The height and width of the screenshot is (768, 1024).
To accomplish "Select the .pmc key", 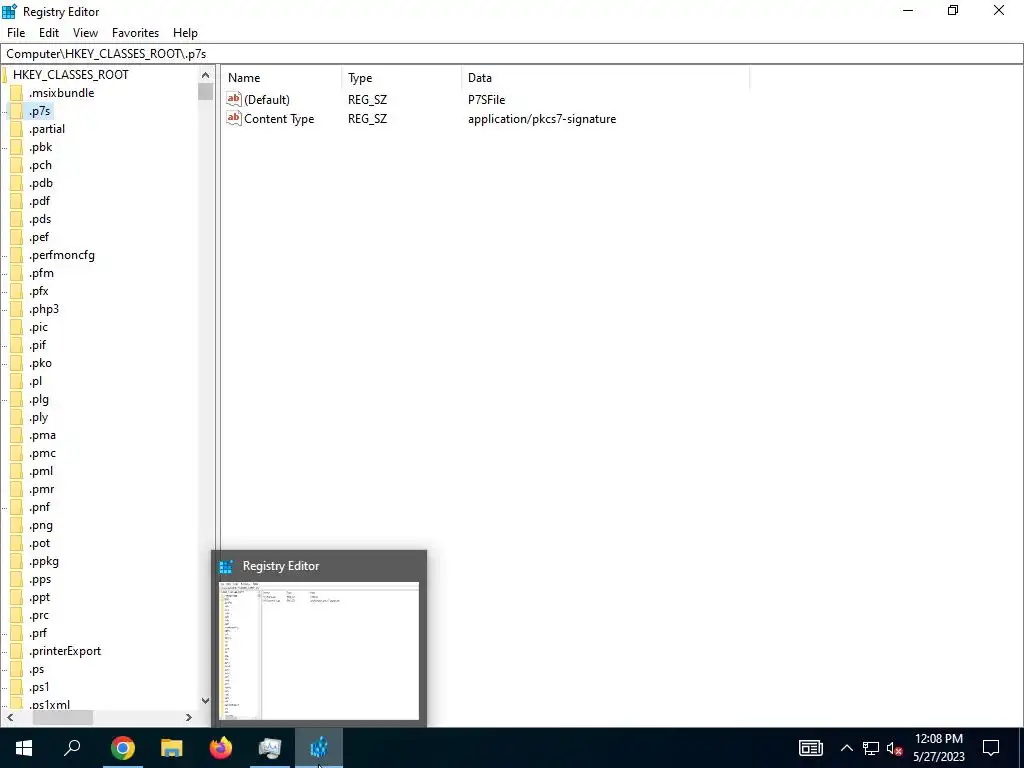I will click(x=42, y=453).
